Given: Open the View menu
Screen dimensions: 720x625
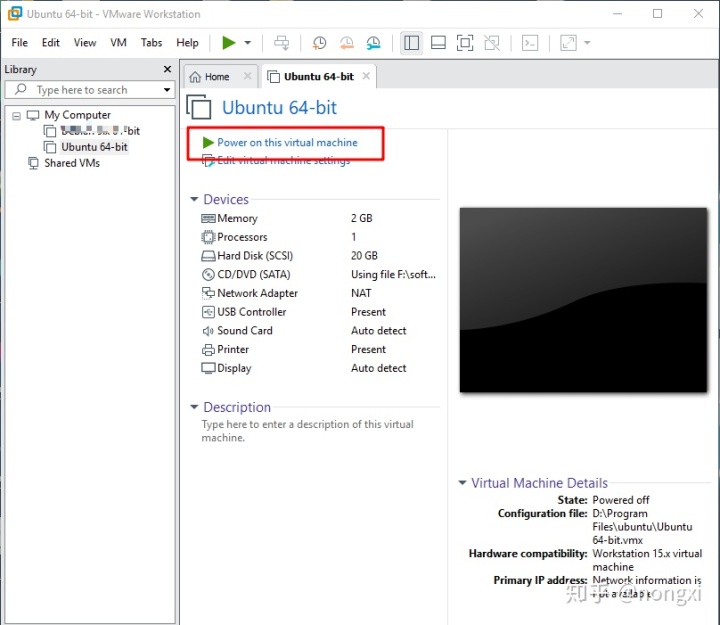Looking at the screenshot, I should click(85, 43).
